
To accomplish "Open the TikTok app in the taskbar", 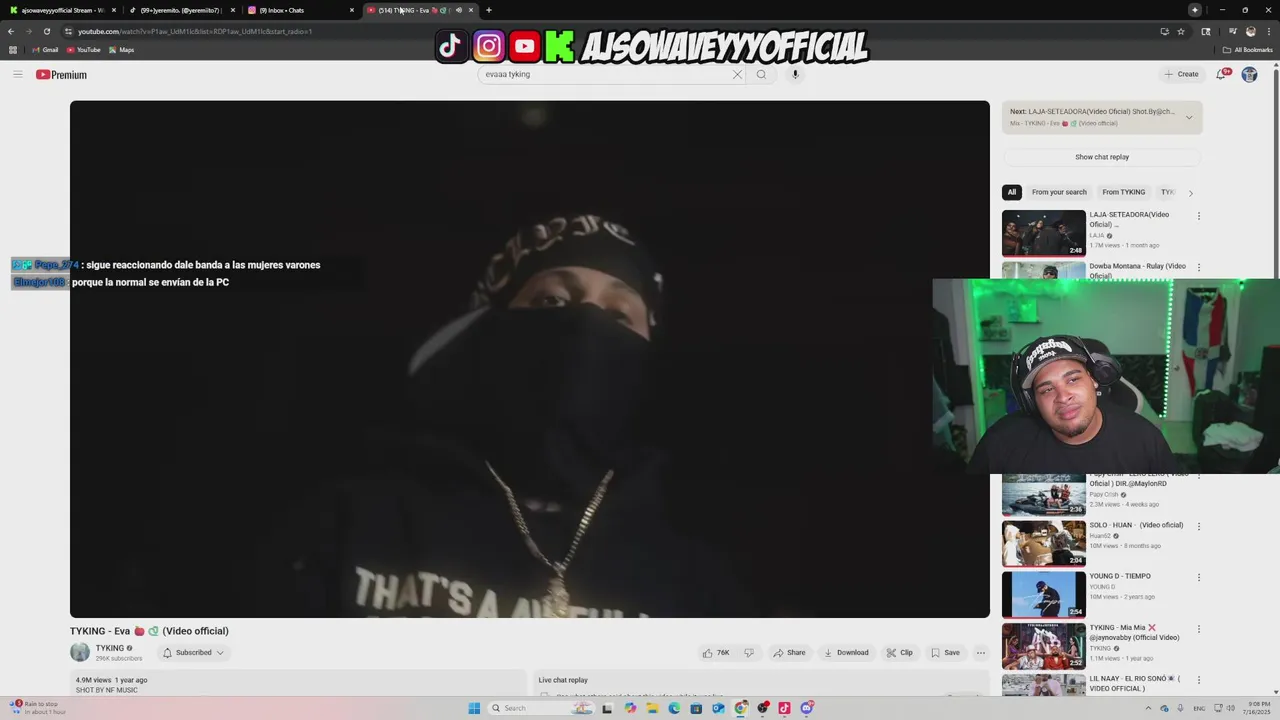I will 784,708.
